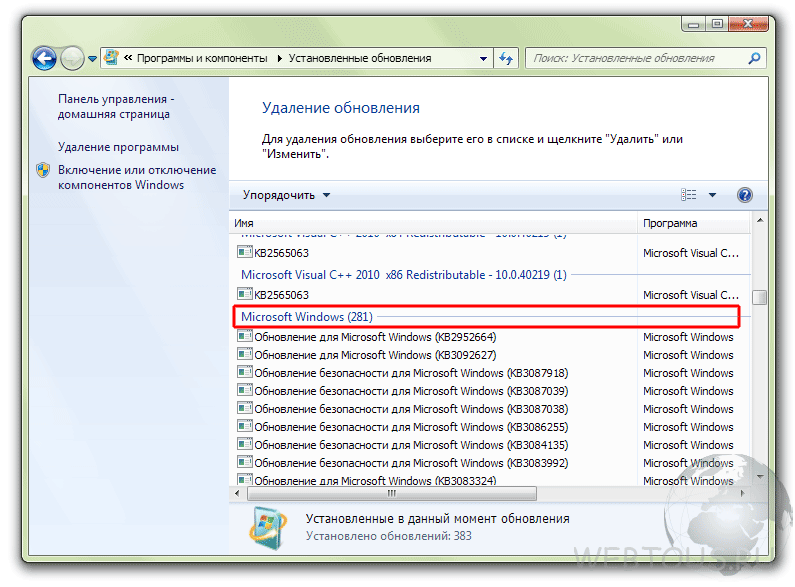The image size is (795, 587).
Task: Change view with the view icon
Action: (x=689, y=195)
